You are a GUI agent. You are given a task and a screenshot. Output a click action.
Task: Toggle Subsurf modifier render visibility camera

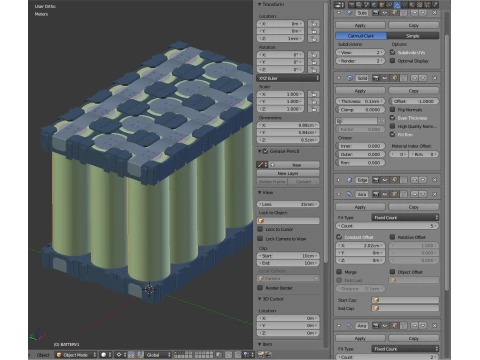point(376,13)
